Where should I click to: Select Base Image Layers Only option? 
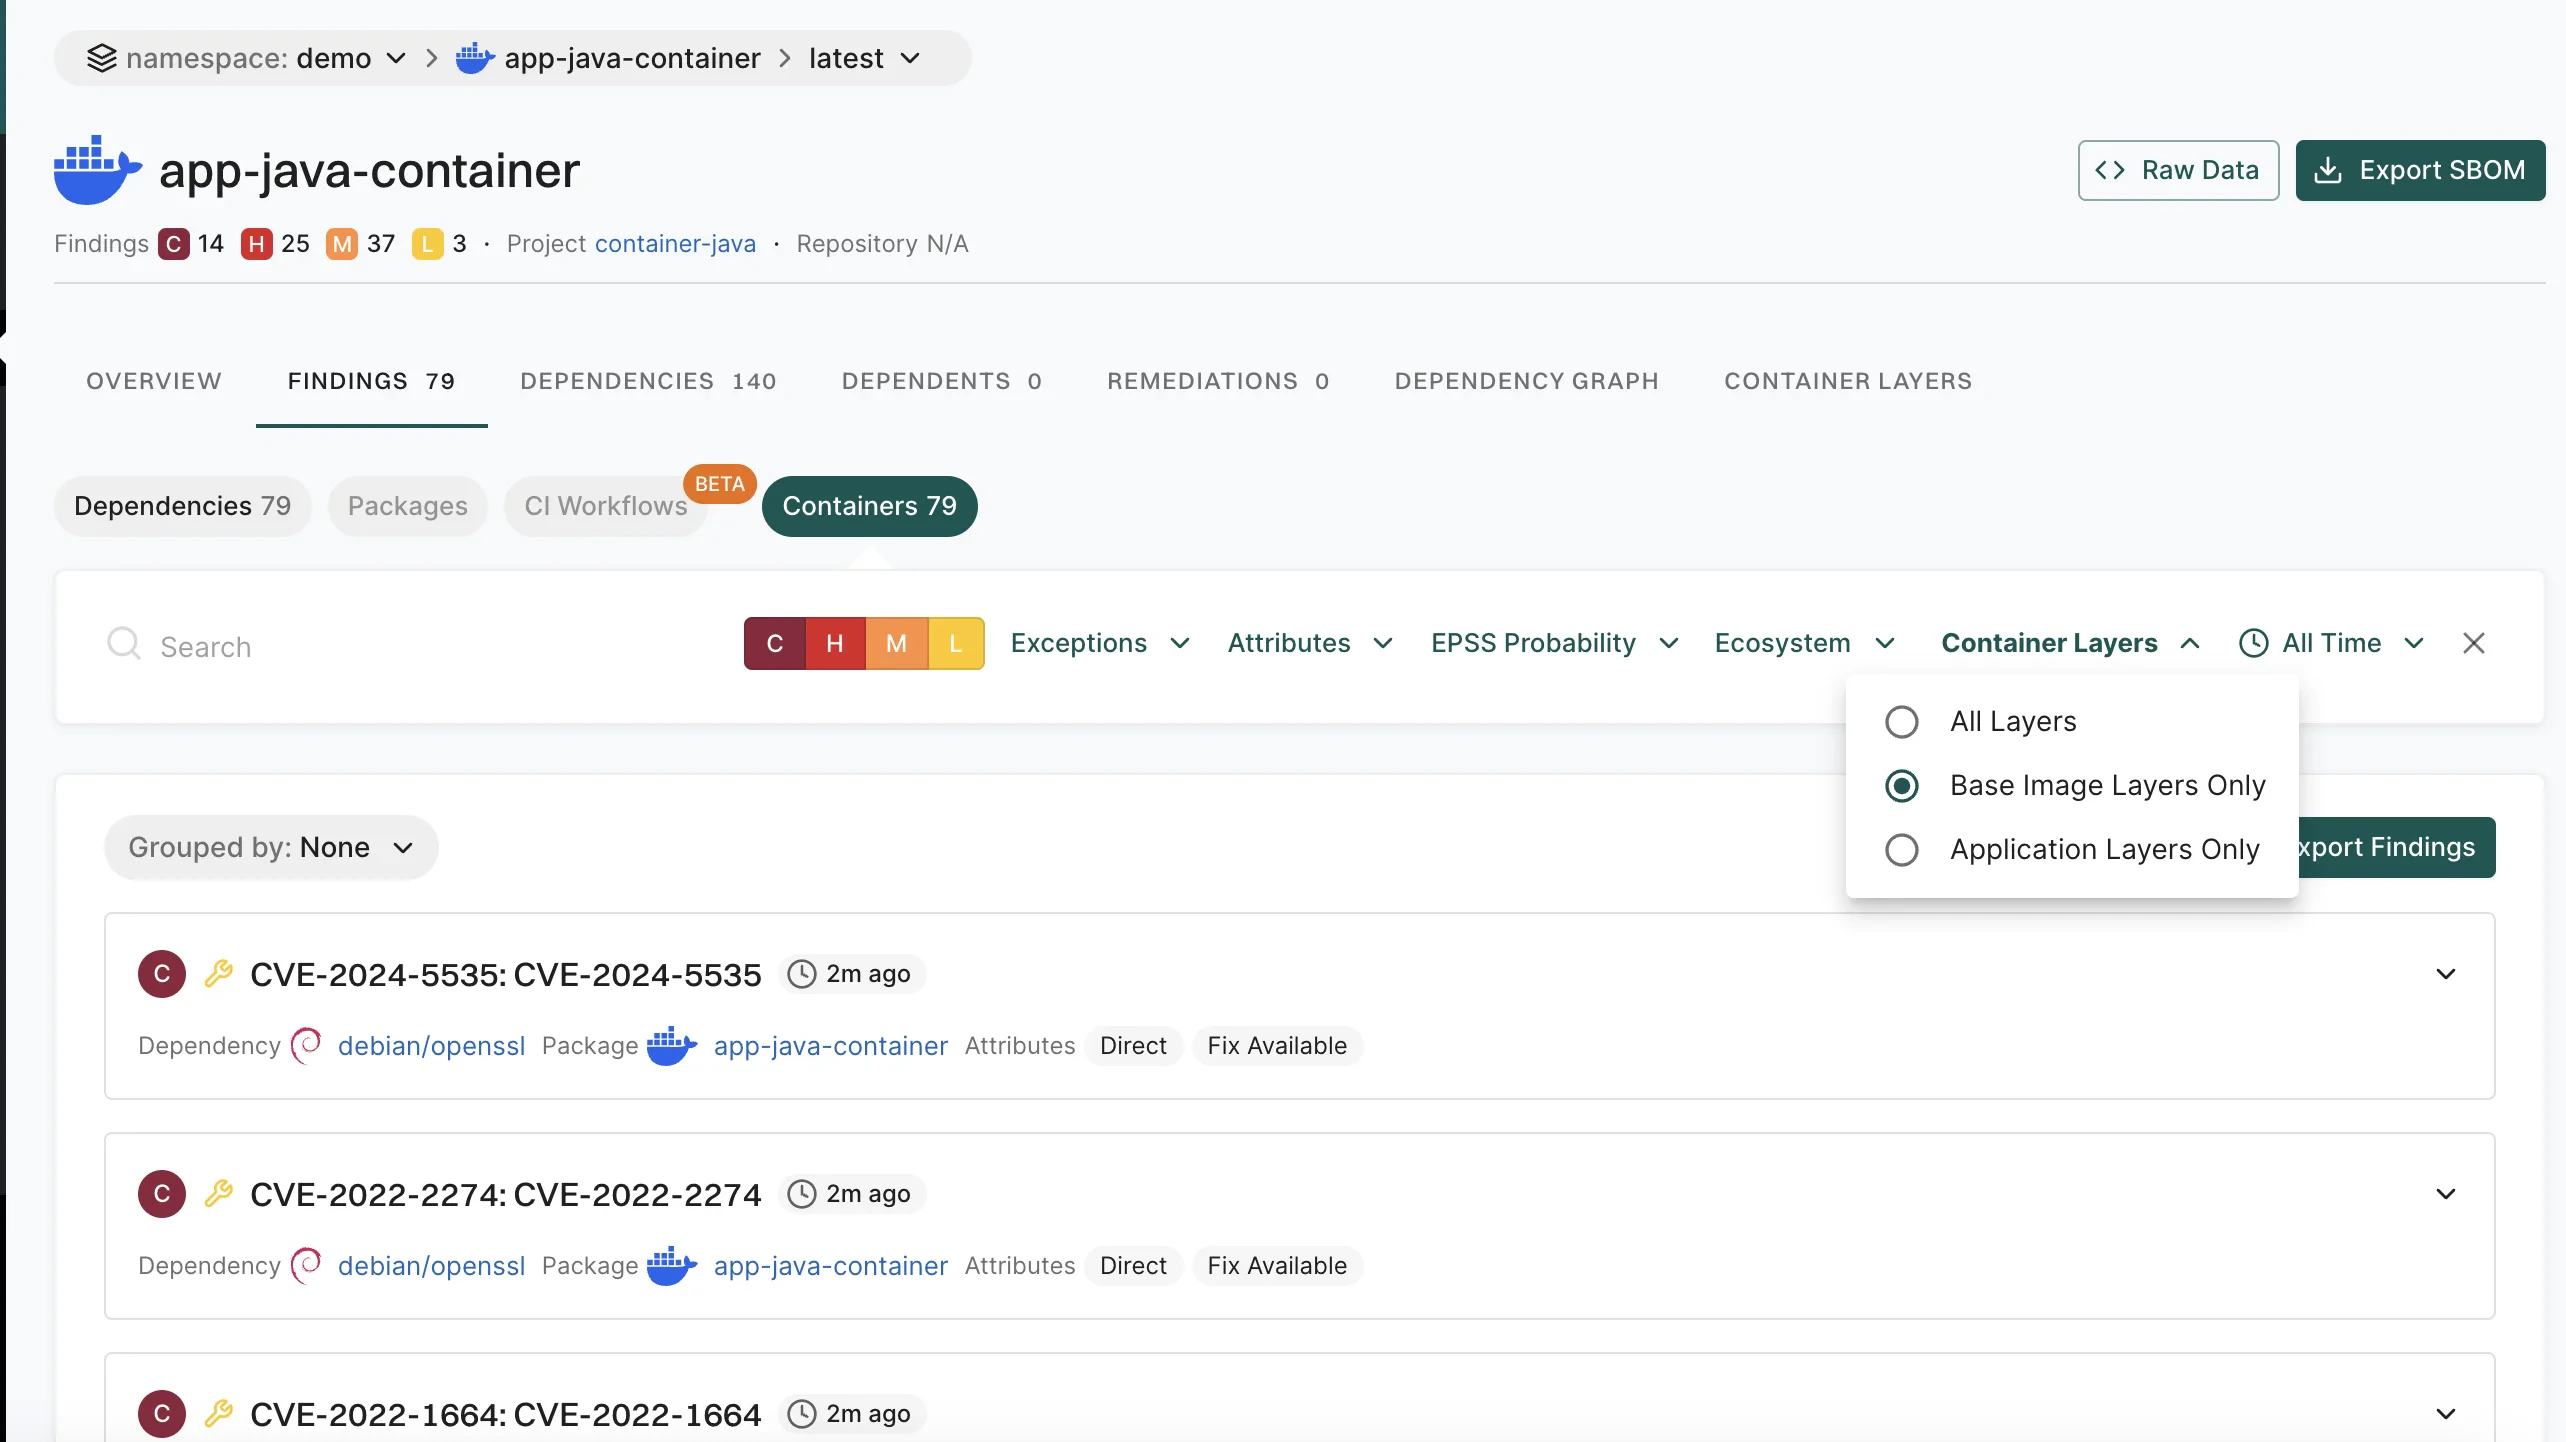1901,786
